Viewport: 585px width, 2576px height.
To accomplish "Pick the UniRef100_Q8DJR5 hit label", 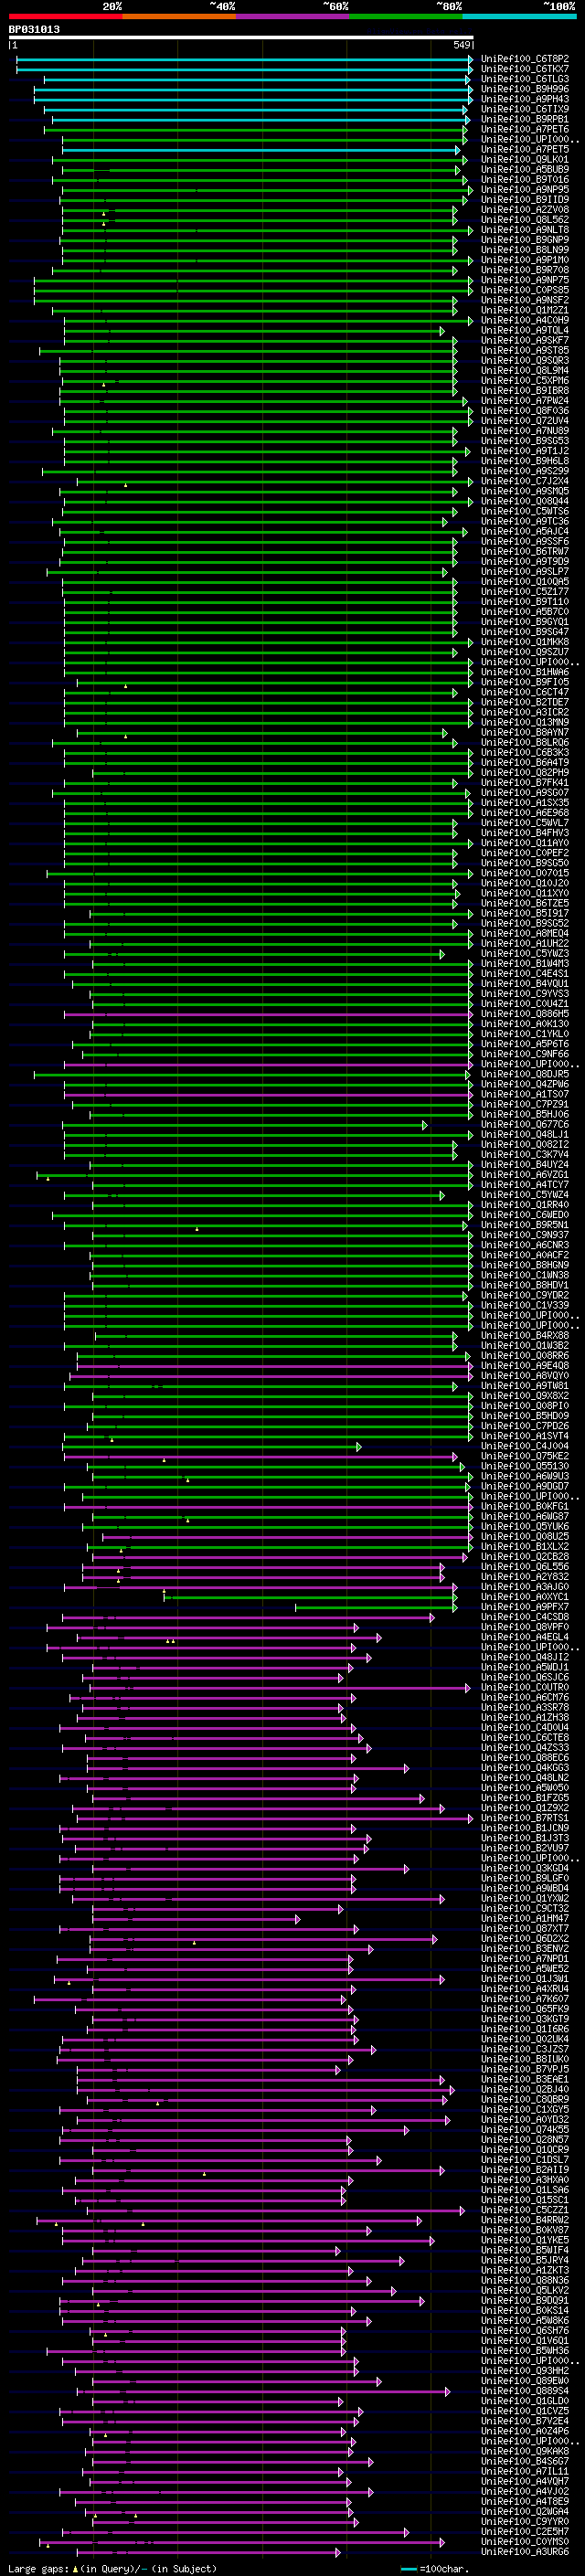I will (525, 1075).
